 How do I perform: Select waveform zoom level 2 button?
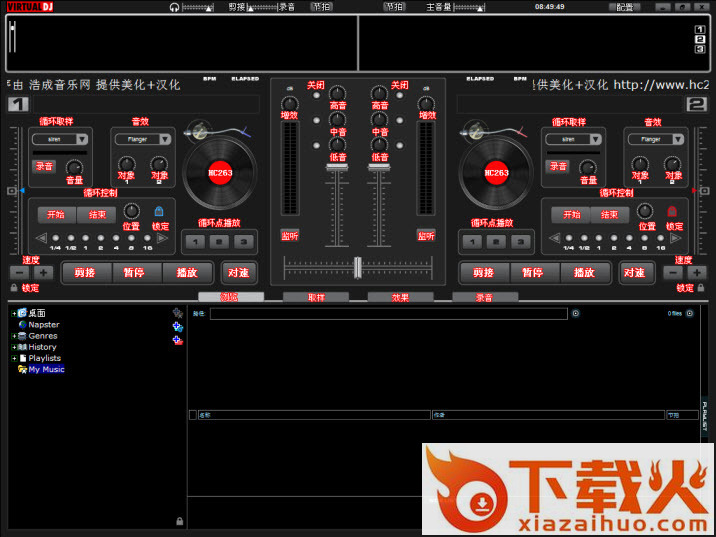700,39
